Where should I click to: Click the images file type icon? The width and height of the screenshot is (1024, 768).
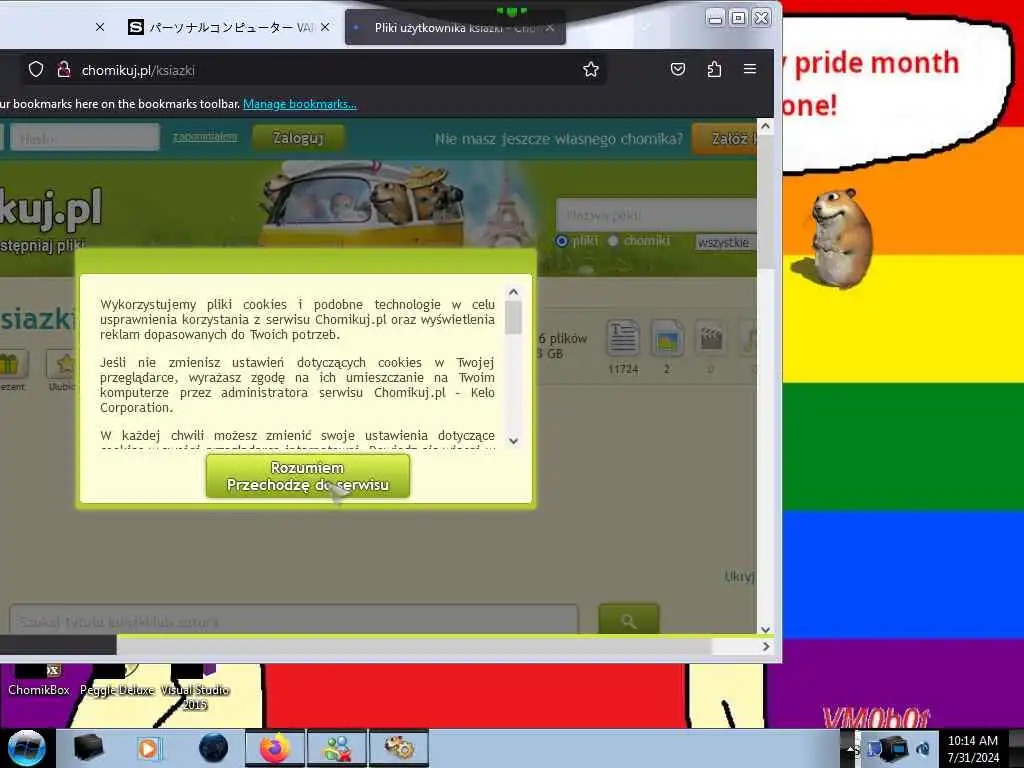(x=667, y=338)
